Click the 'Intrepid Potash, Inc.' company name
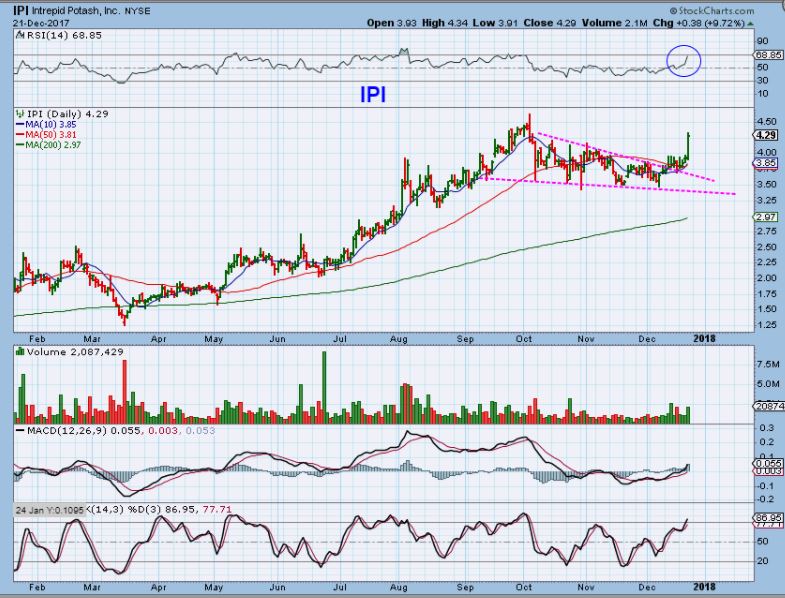785x598 pixels. (x=75, y=10)
